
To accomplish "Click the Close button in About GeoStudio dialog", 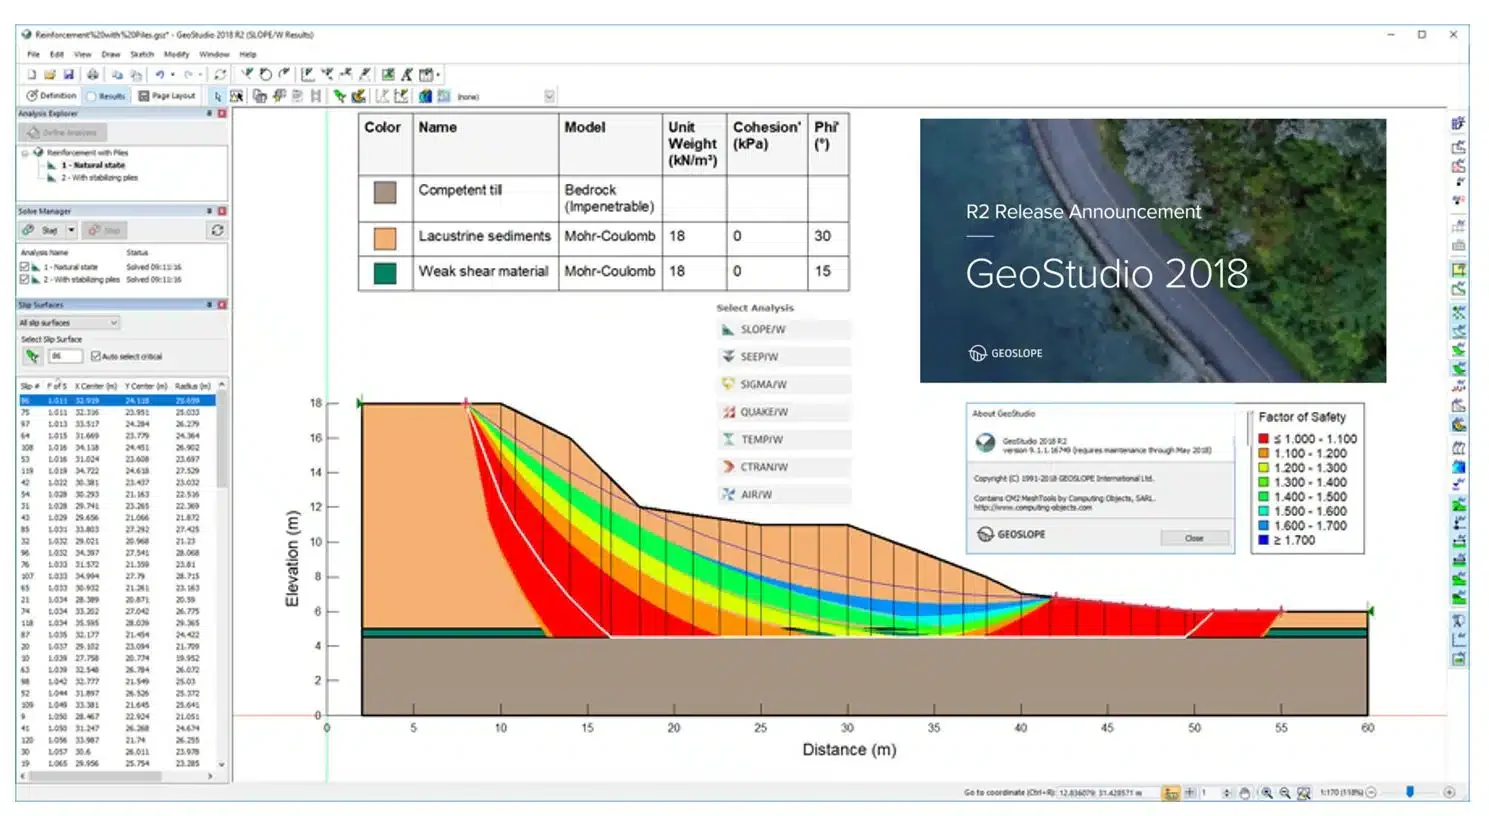I will click(1194, 538).
